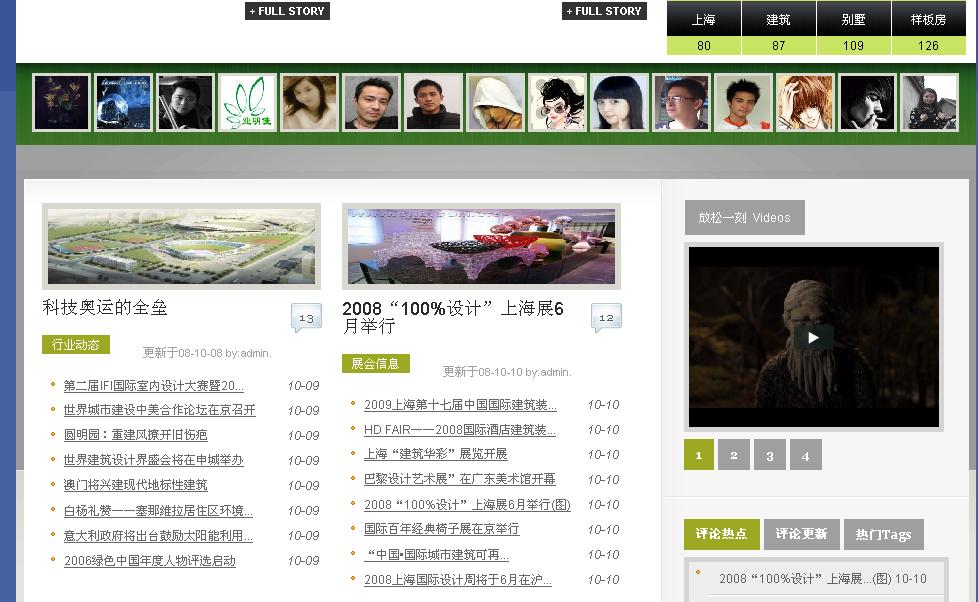Open 世界建筑设计界盛会将在申城举办 link
978x602 pixels.
(x=153, y=460)
